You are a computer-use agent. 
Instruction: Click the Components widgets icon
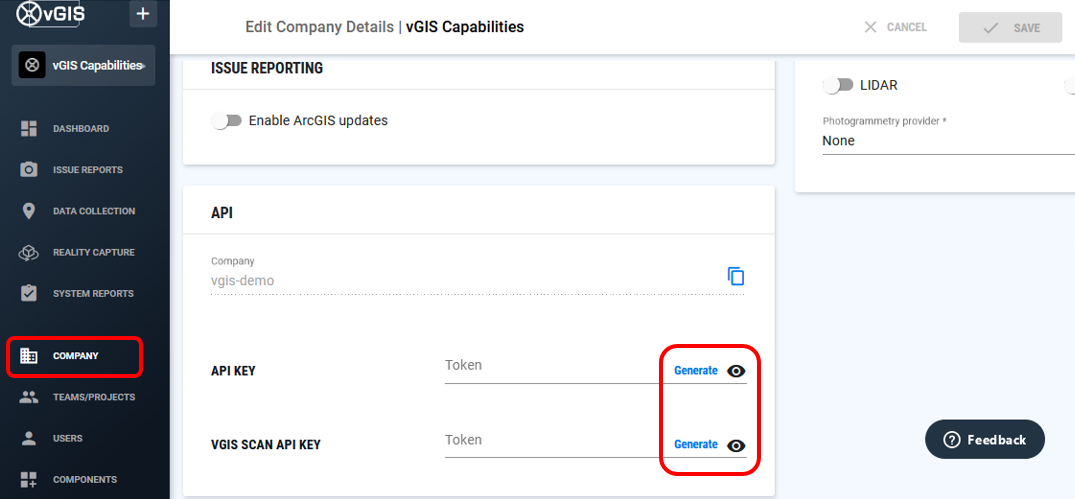(29, 480)
